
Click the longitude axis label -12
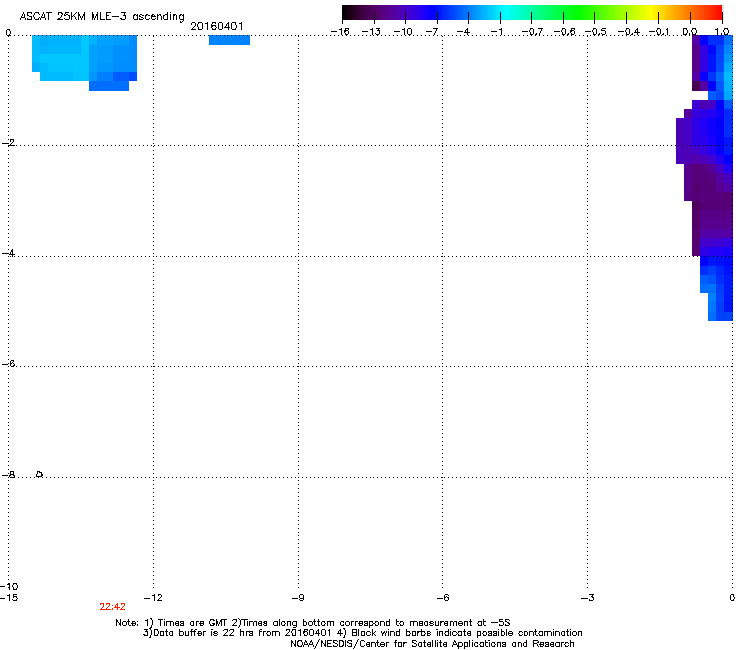click(x=153, y=598)
